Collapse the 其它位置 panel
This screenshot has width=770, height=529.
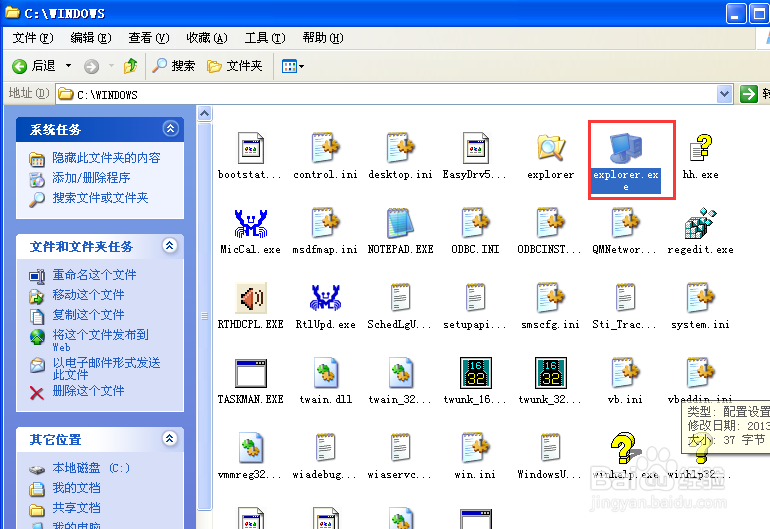point(170,439)
